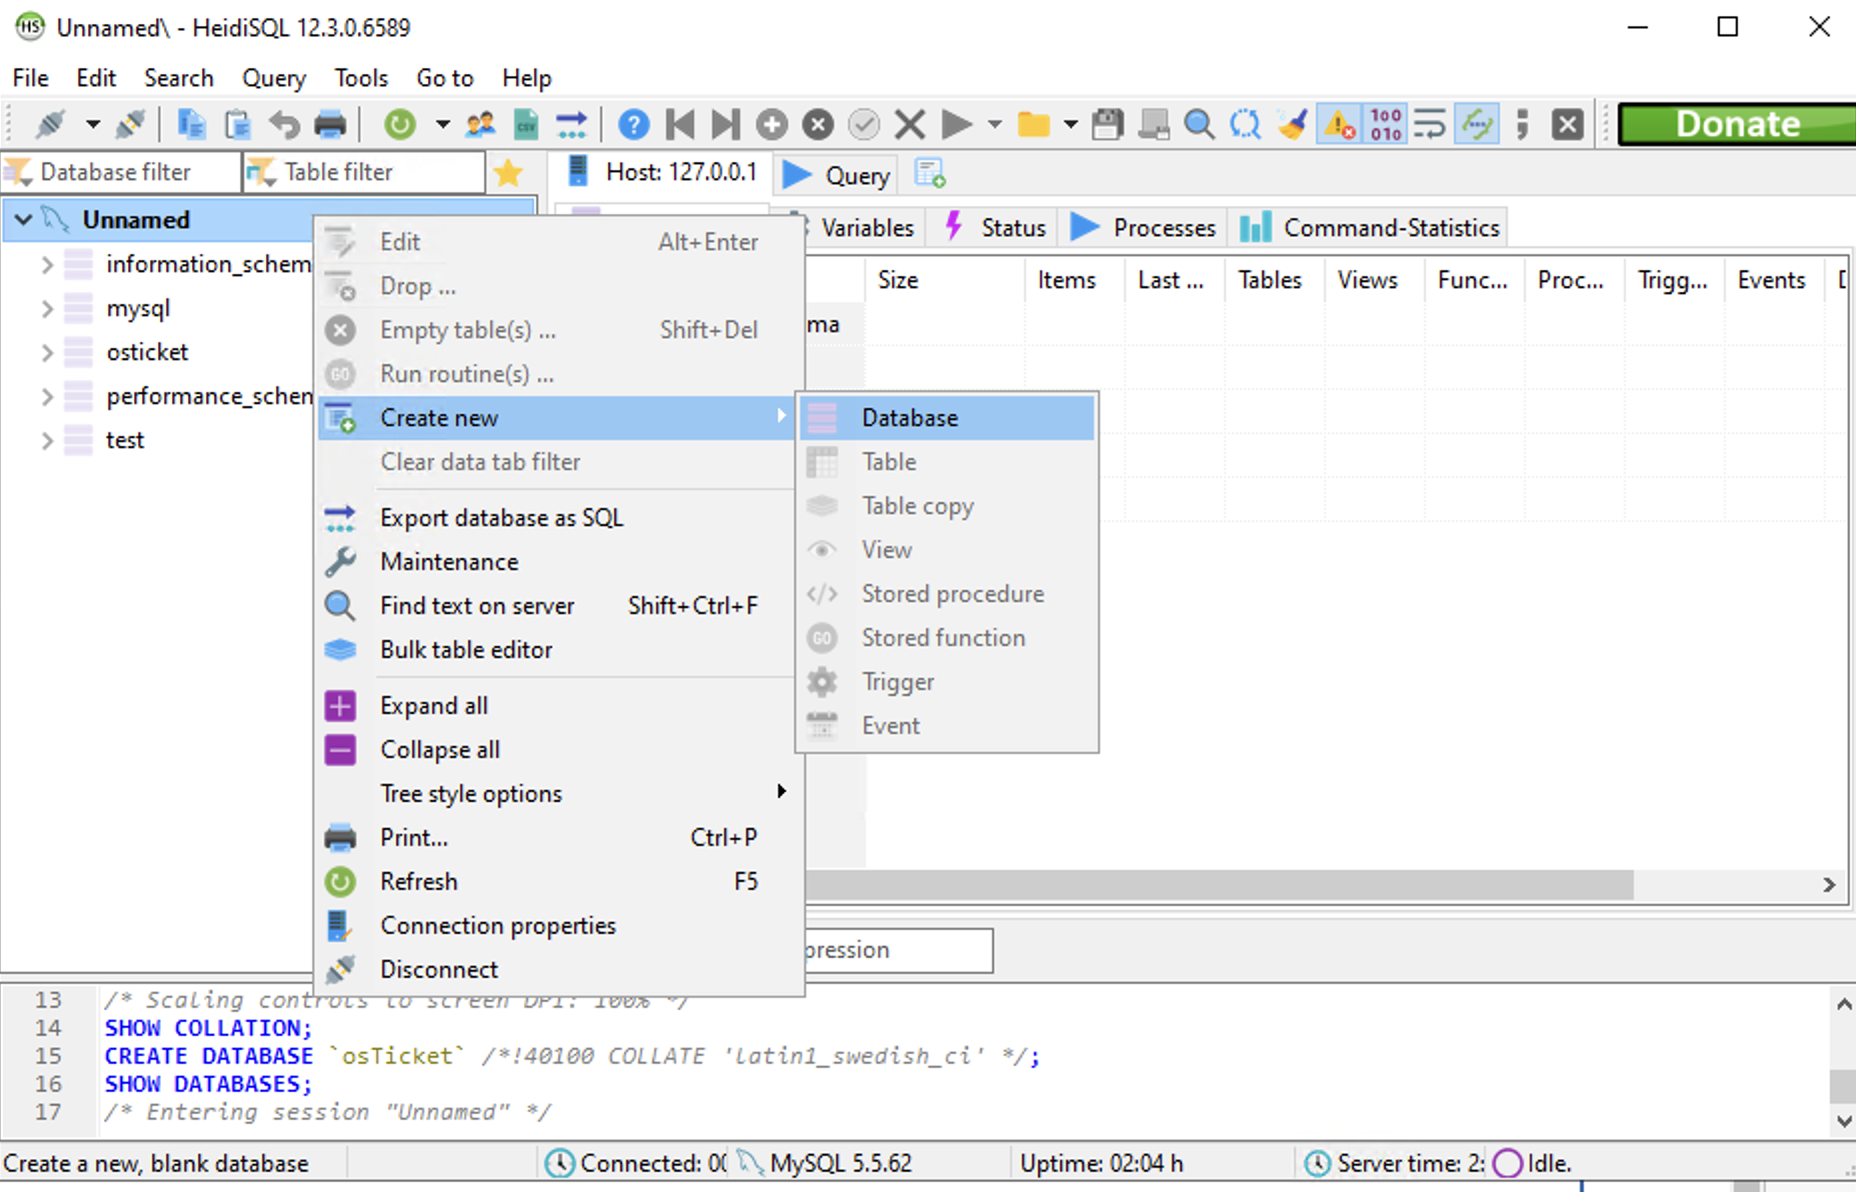Open the Tree style options submenu
This screenshot has height=1192, width=1856.
click(559, 794)
